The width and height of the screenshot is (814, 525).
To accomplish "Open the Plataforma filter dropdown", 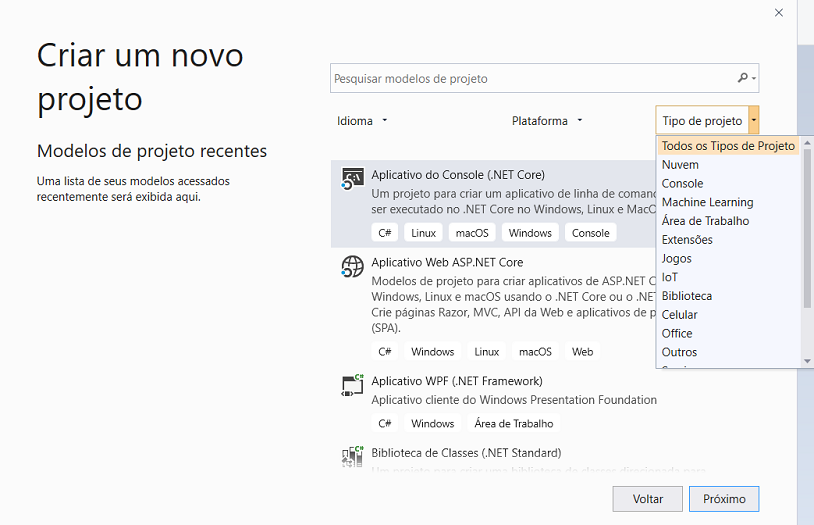I will [x=547, y=121].
